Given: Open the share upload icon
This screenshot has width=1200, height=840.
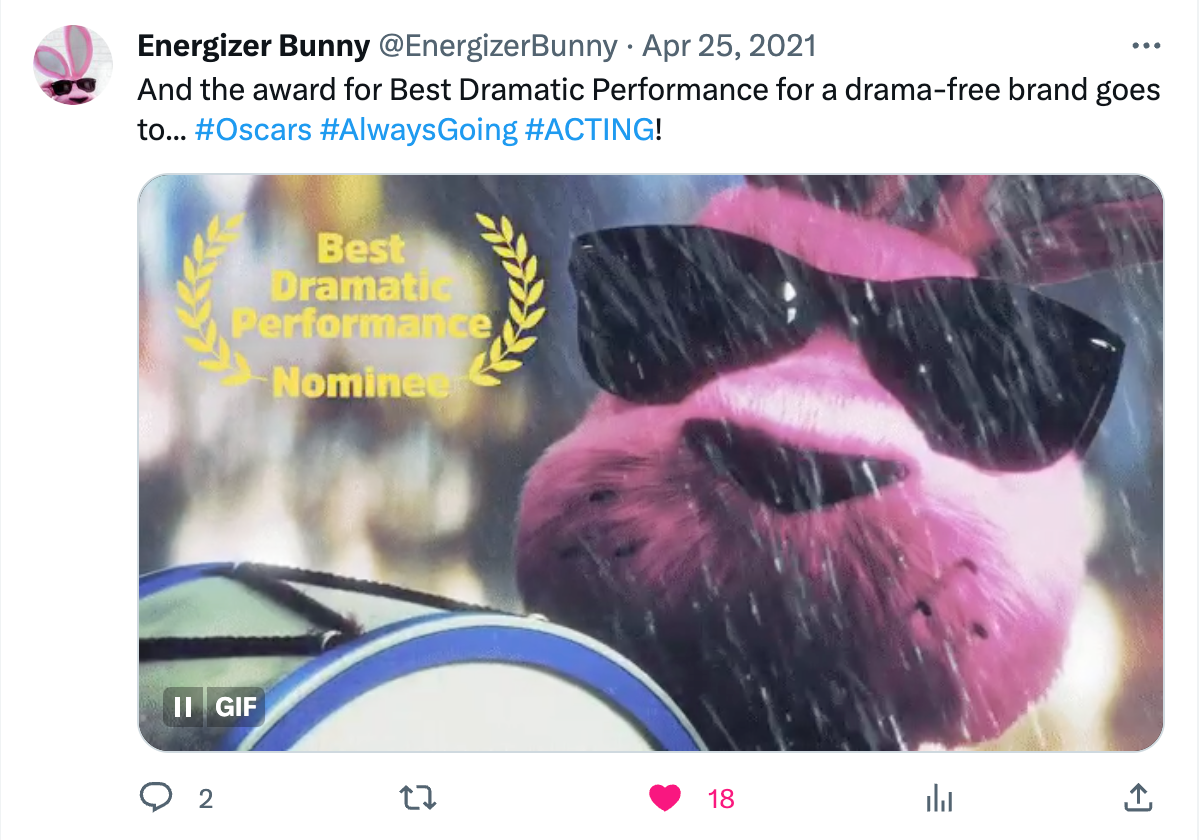Looking at the screenshot, I should [1137, 797].
